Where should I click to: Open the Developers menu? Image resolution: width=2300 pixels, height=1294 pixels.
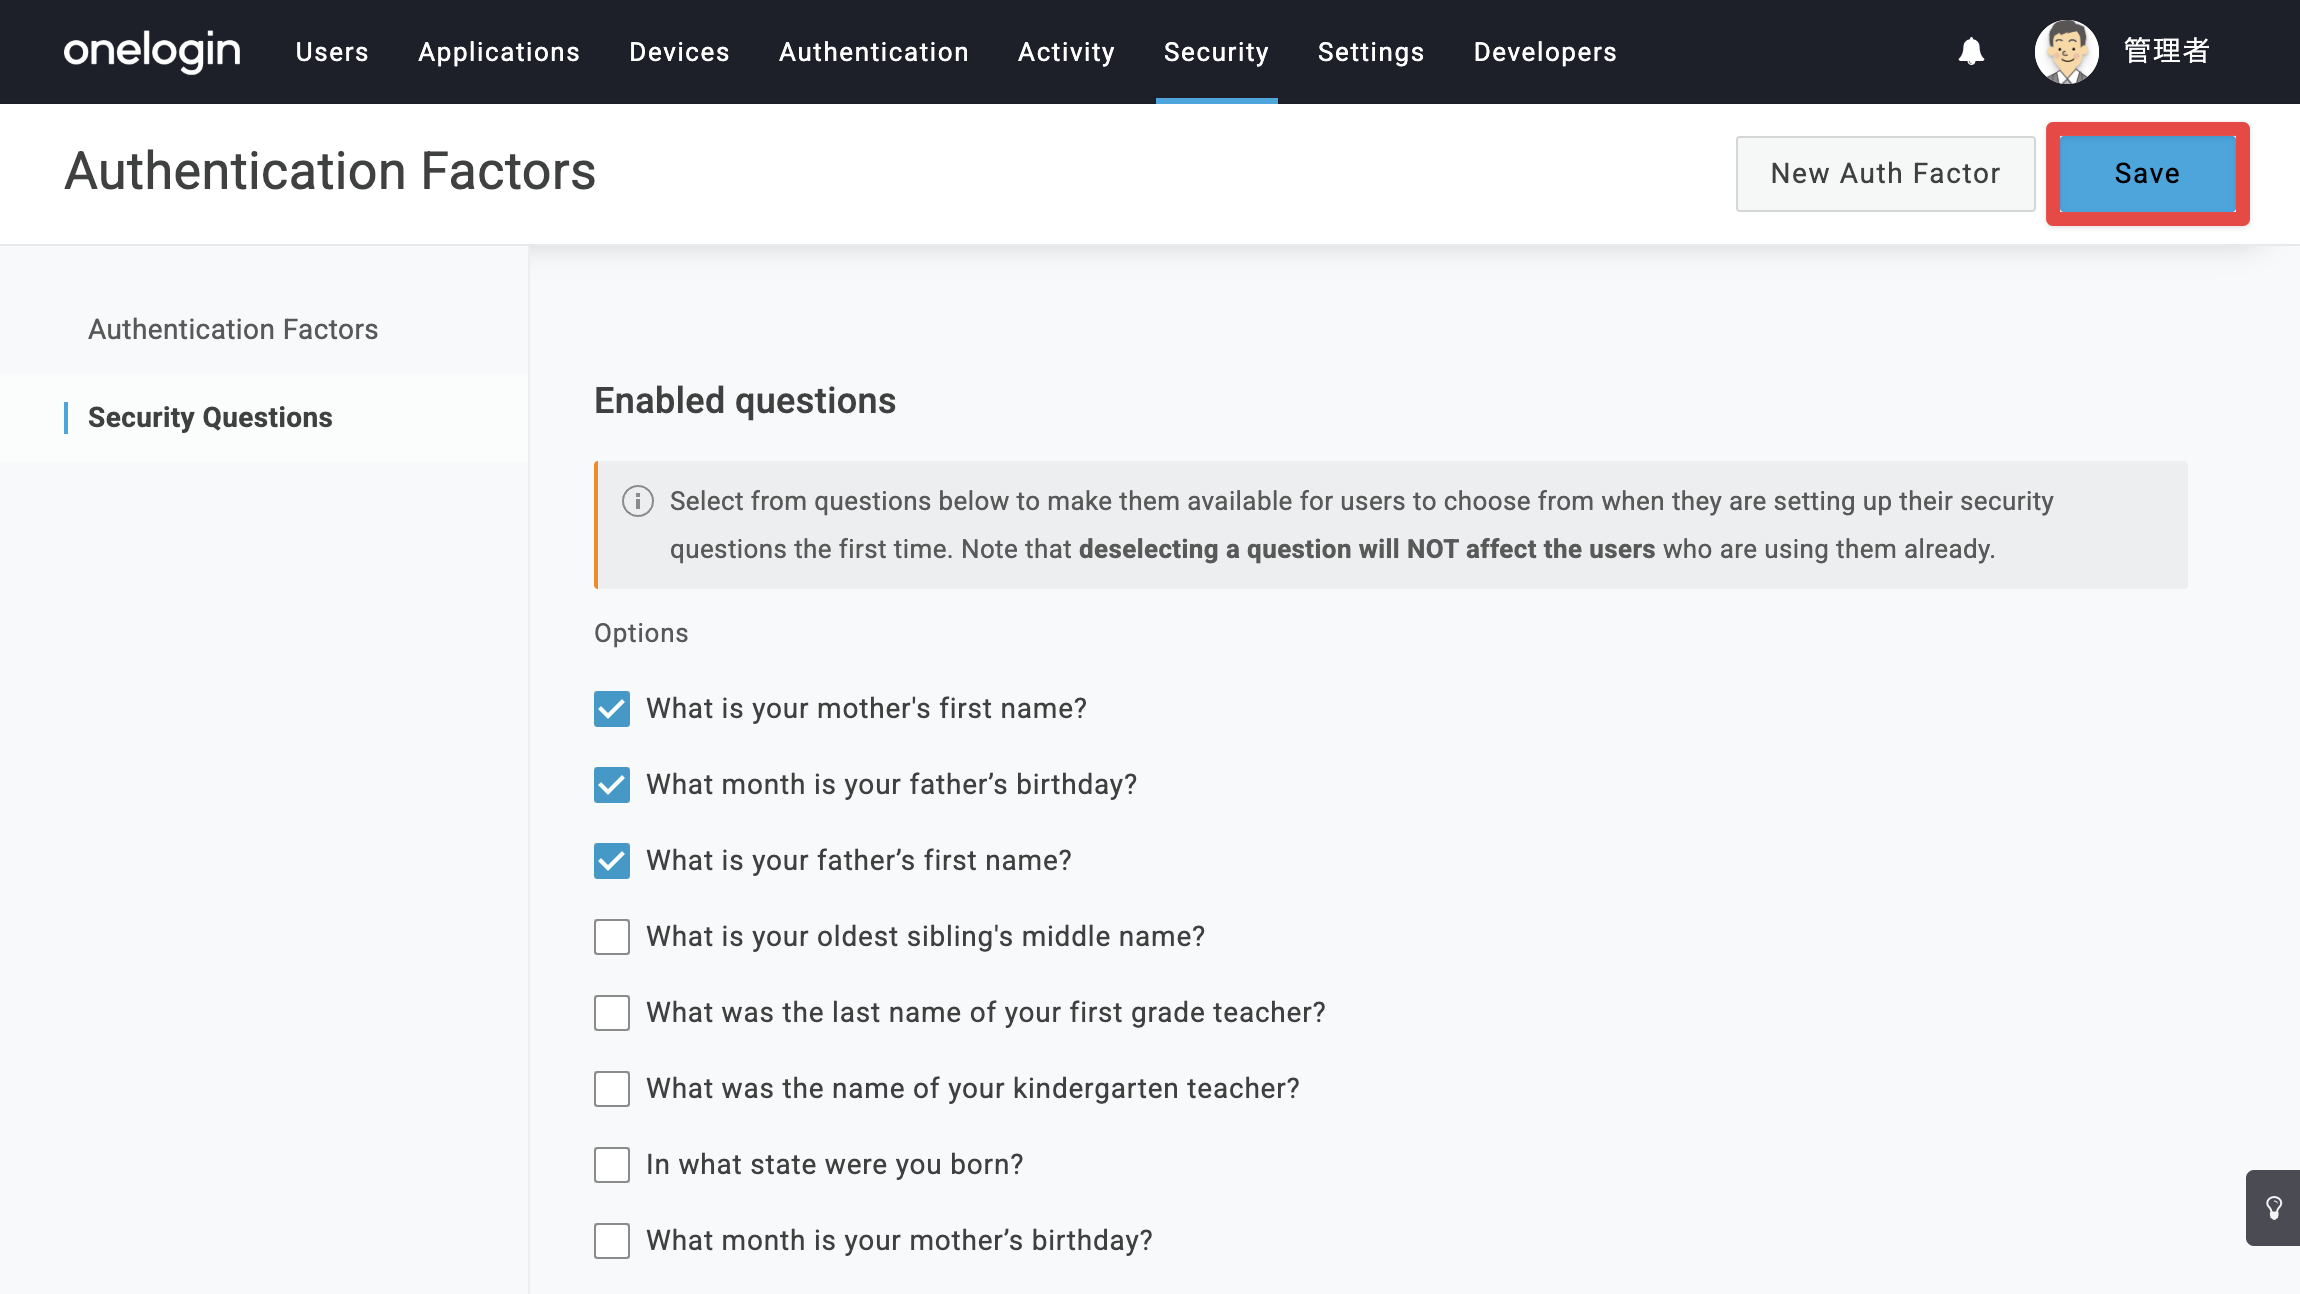tap(1545, 52)
